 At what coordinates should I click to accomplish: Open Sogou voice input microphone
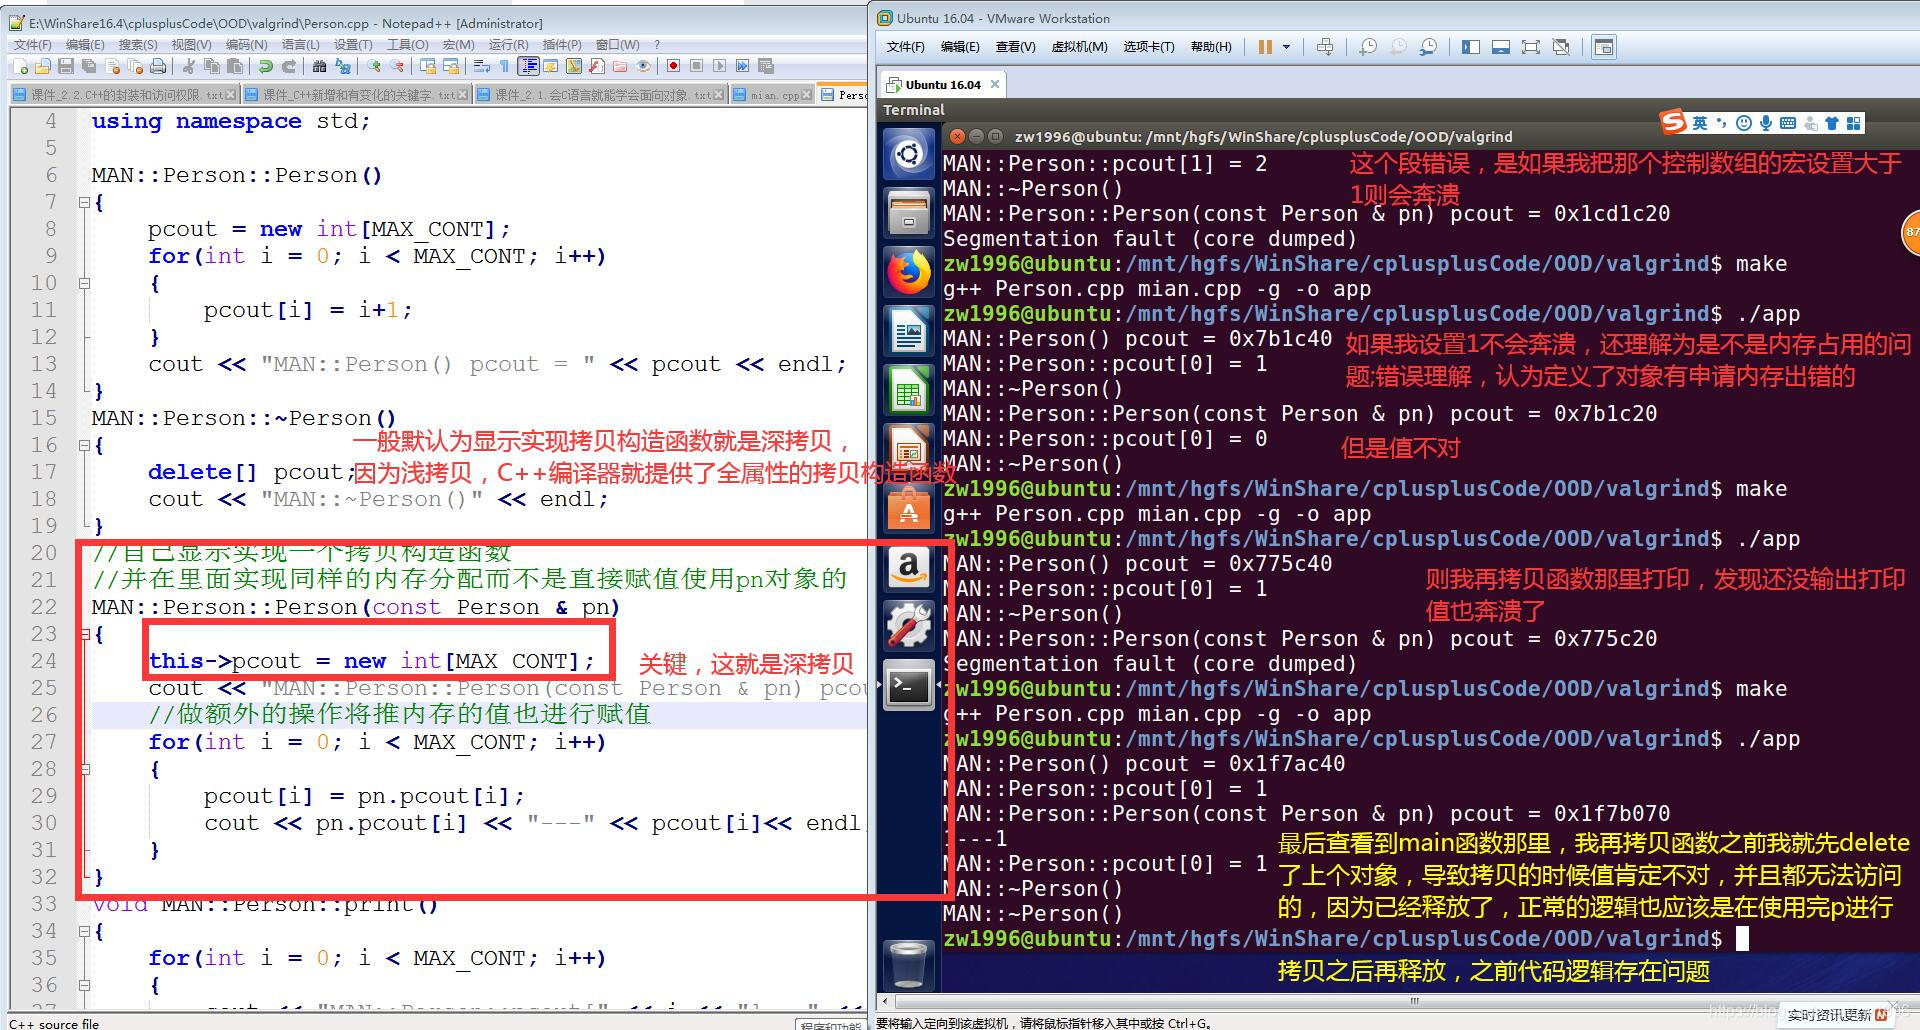tap(1766, 123)
